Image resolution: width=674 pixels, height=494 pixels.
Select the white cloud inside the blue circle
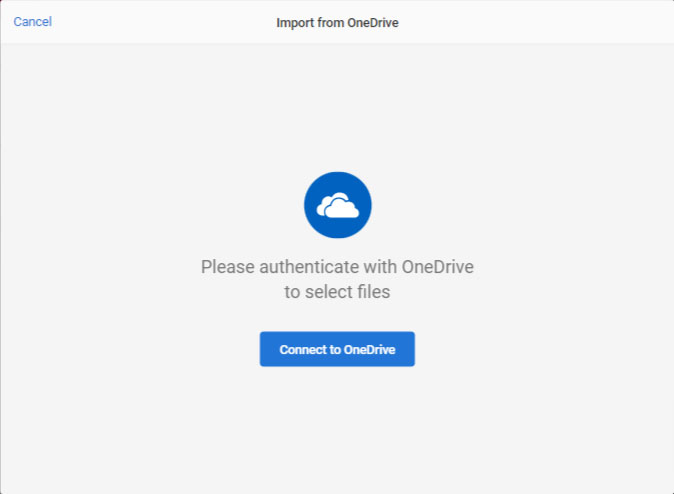point(337,206)
